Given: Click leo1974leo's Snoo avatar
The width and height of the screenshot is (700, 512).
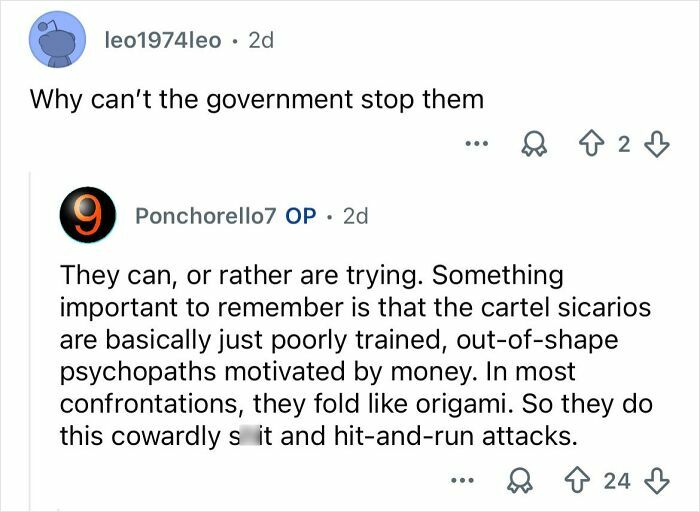Looking at the screenshot, I should (x=58, y=40).
